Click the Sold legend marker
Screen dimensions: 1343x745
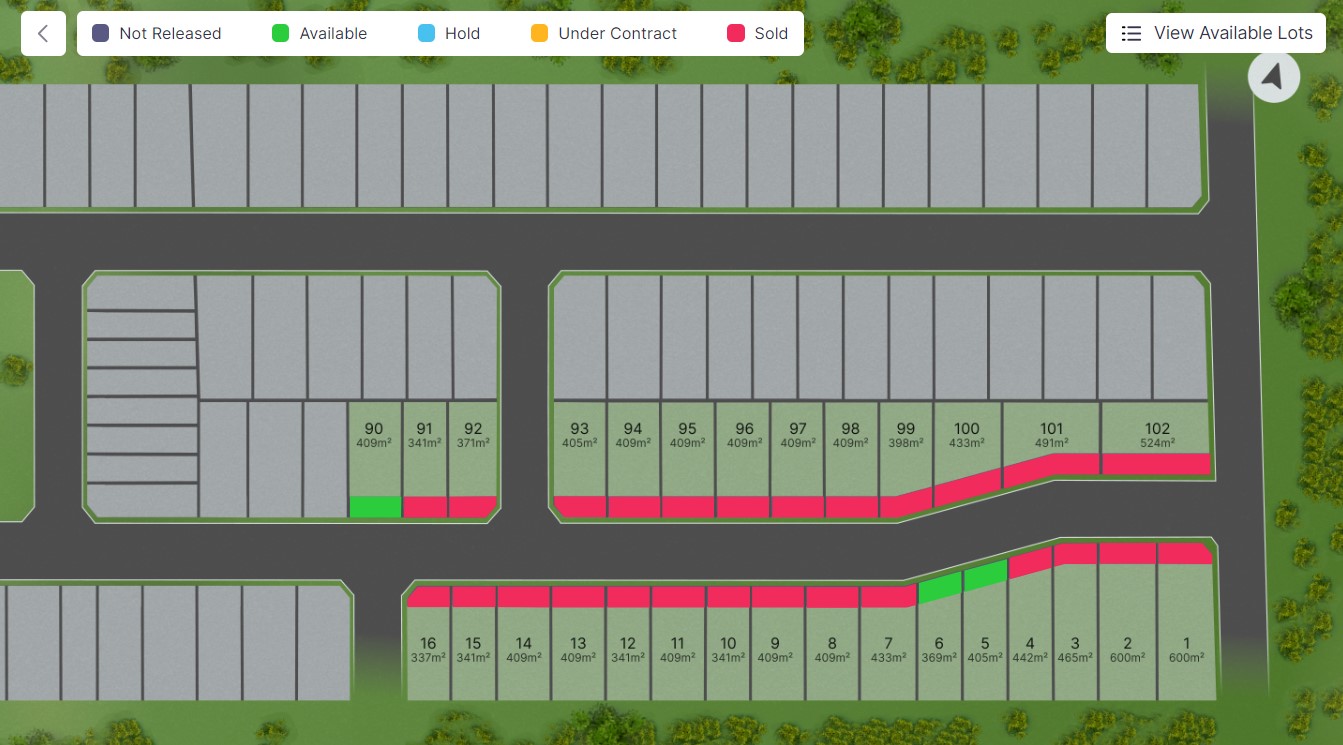737,33
